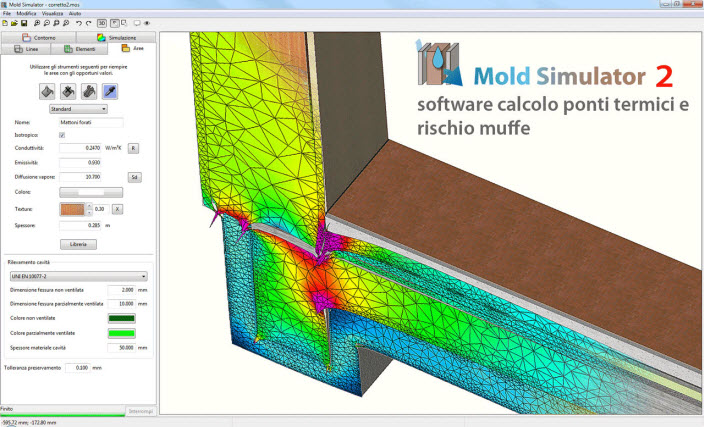Toggle the eye visibility icon in toolbar
The image size is (704, 427).
(147, 23)
